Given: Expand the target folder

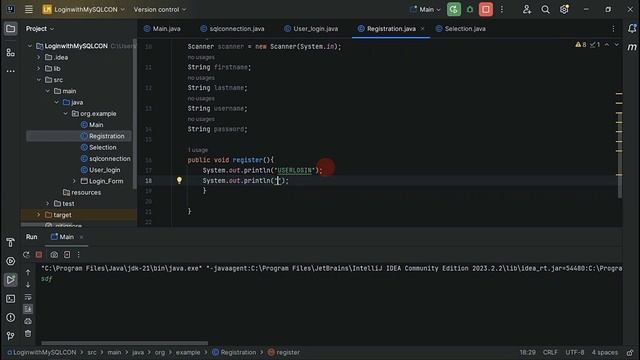Looking at the screenshot, I should (39, 215).
